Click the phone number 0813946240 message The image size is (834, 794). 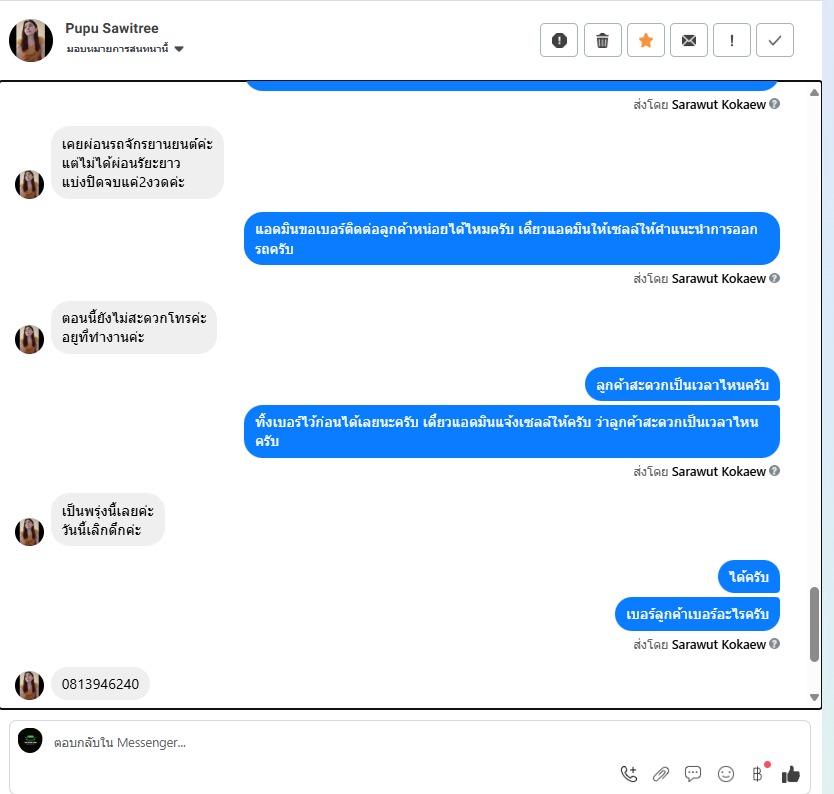point(101,684)
